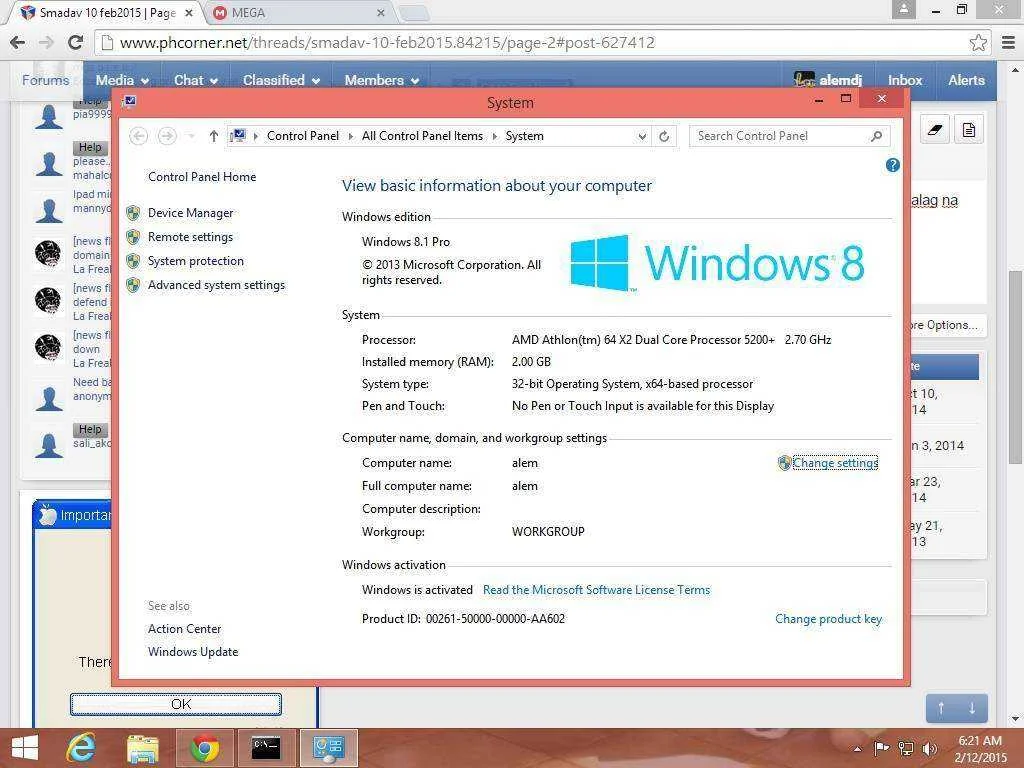Open Device Manager
Viewport: 1024px width, 768px height.
pos(190,213)
